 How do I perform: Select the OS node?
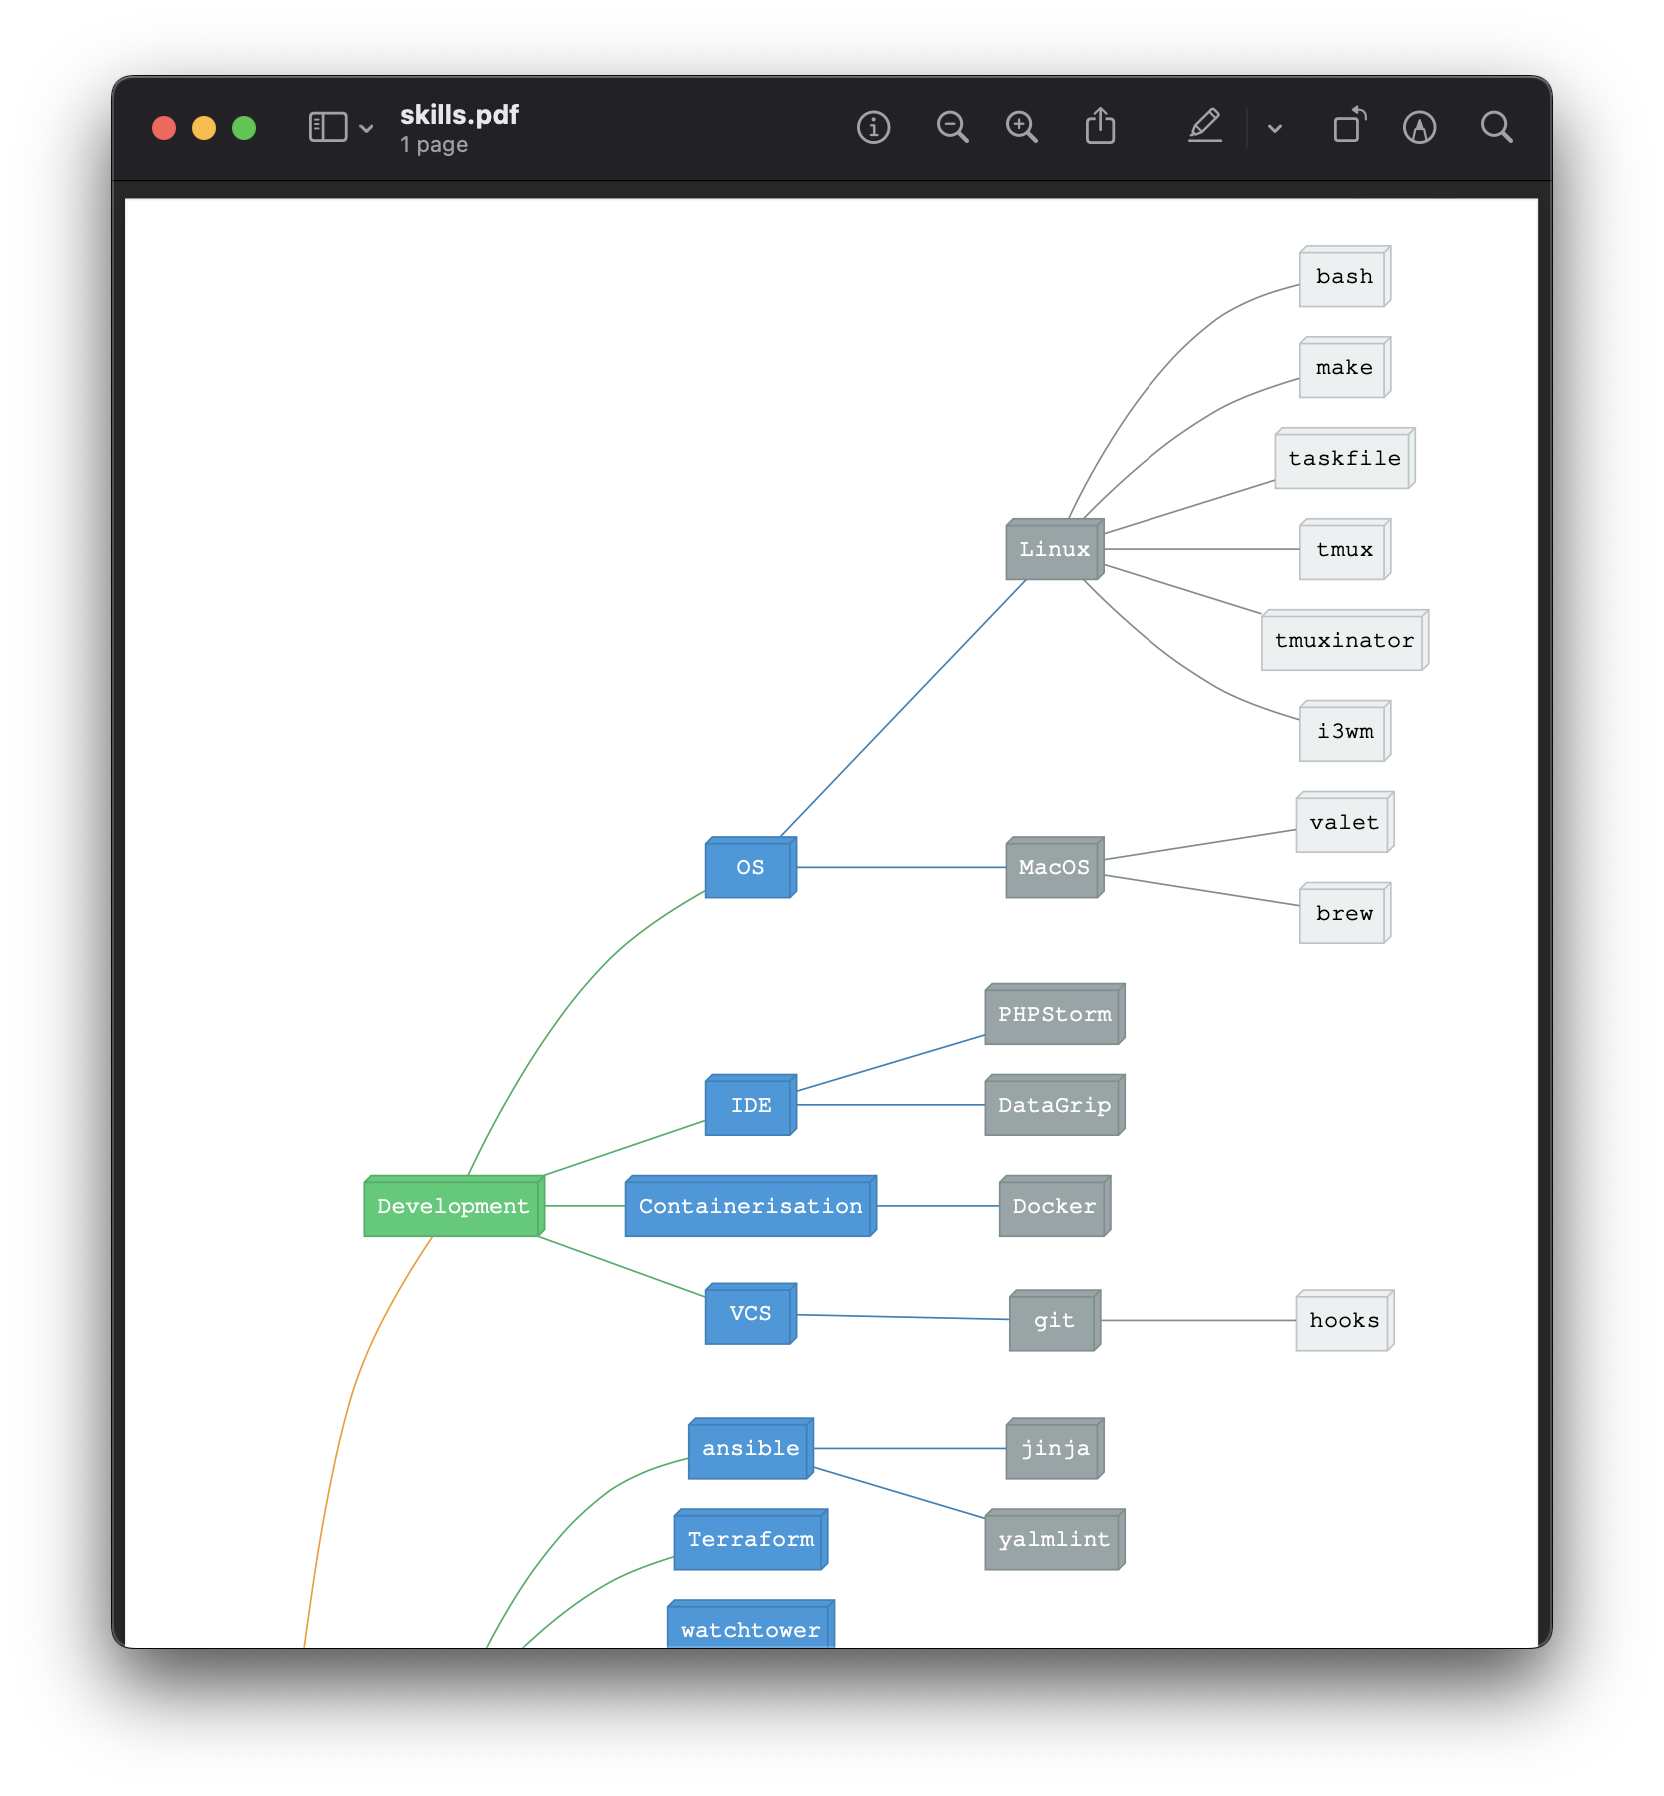[x=750, y=867]
